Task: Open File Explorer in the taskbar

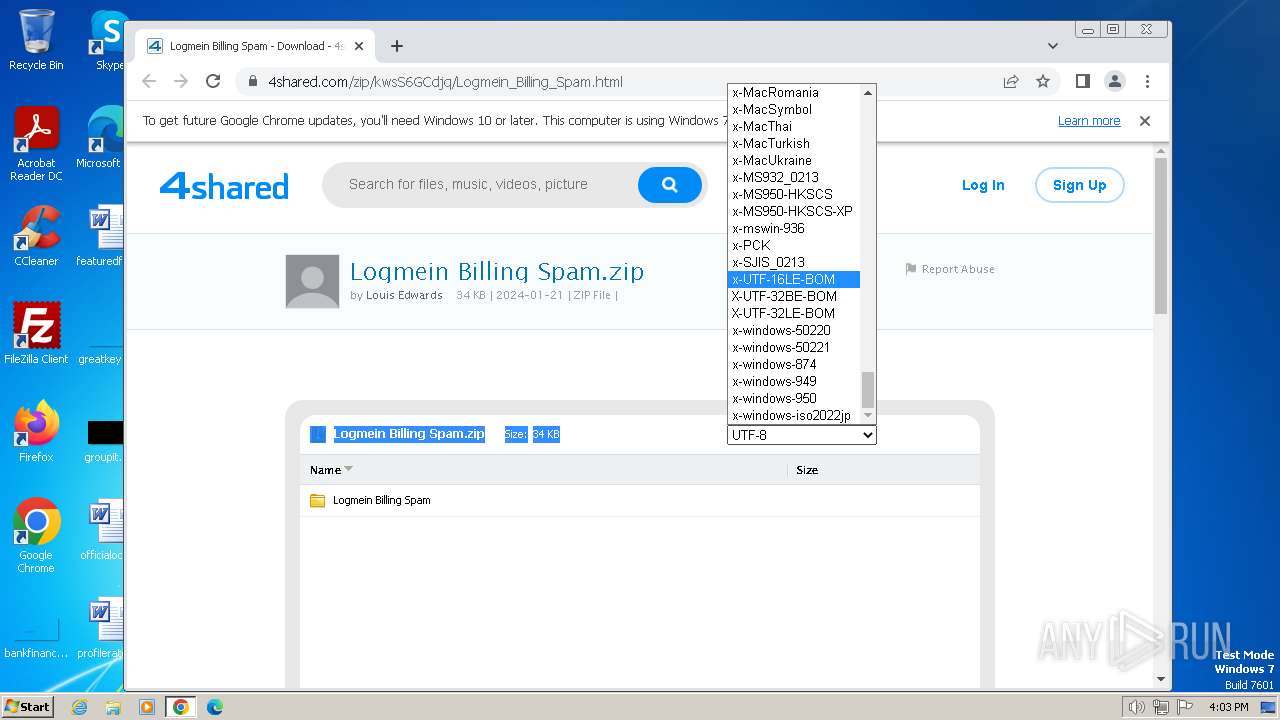Action: pos(113,707)
